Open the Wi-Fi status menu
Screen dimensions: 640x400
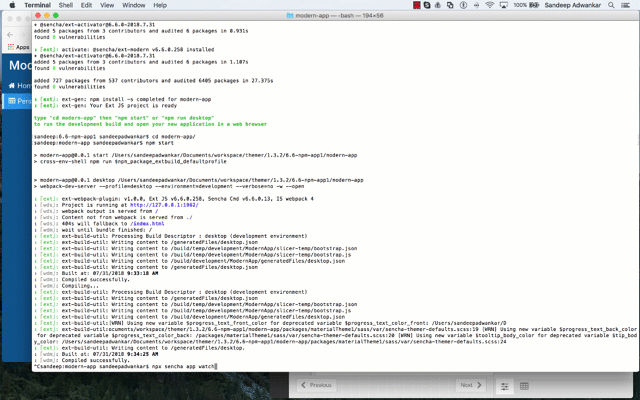click(490, 5)
